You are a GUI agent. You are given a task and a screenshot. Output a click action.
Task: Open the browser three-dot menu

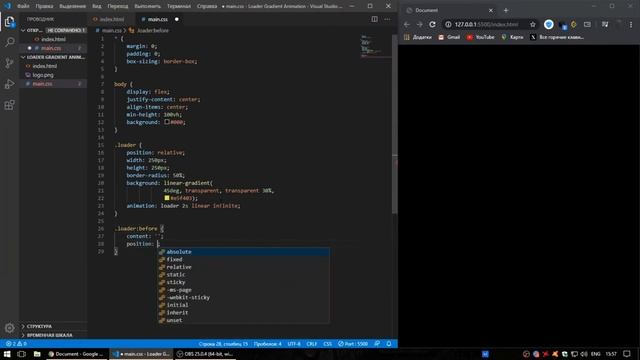pyautogui.click(x=631, y=24)
